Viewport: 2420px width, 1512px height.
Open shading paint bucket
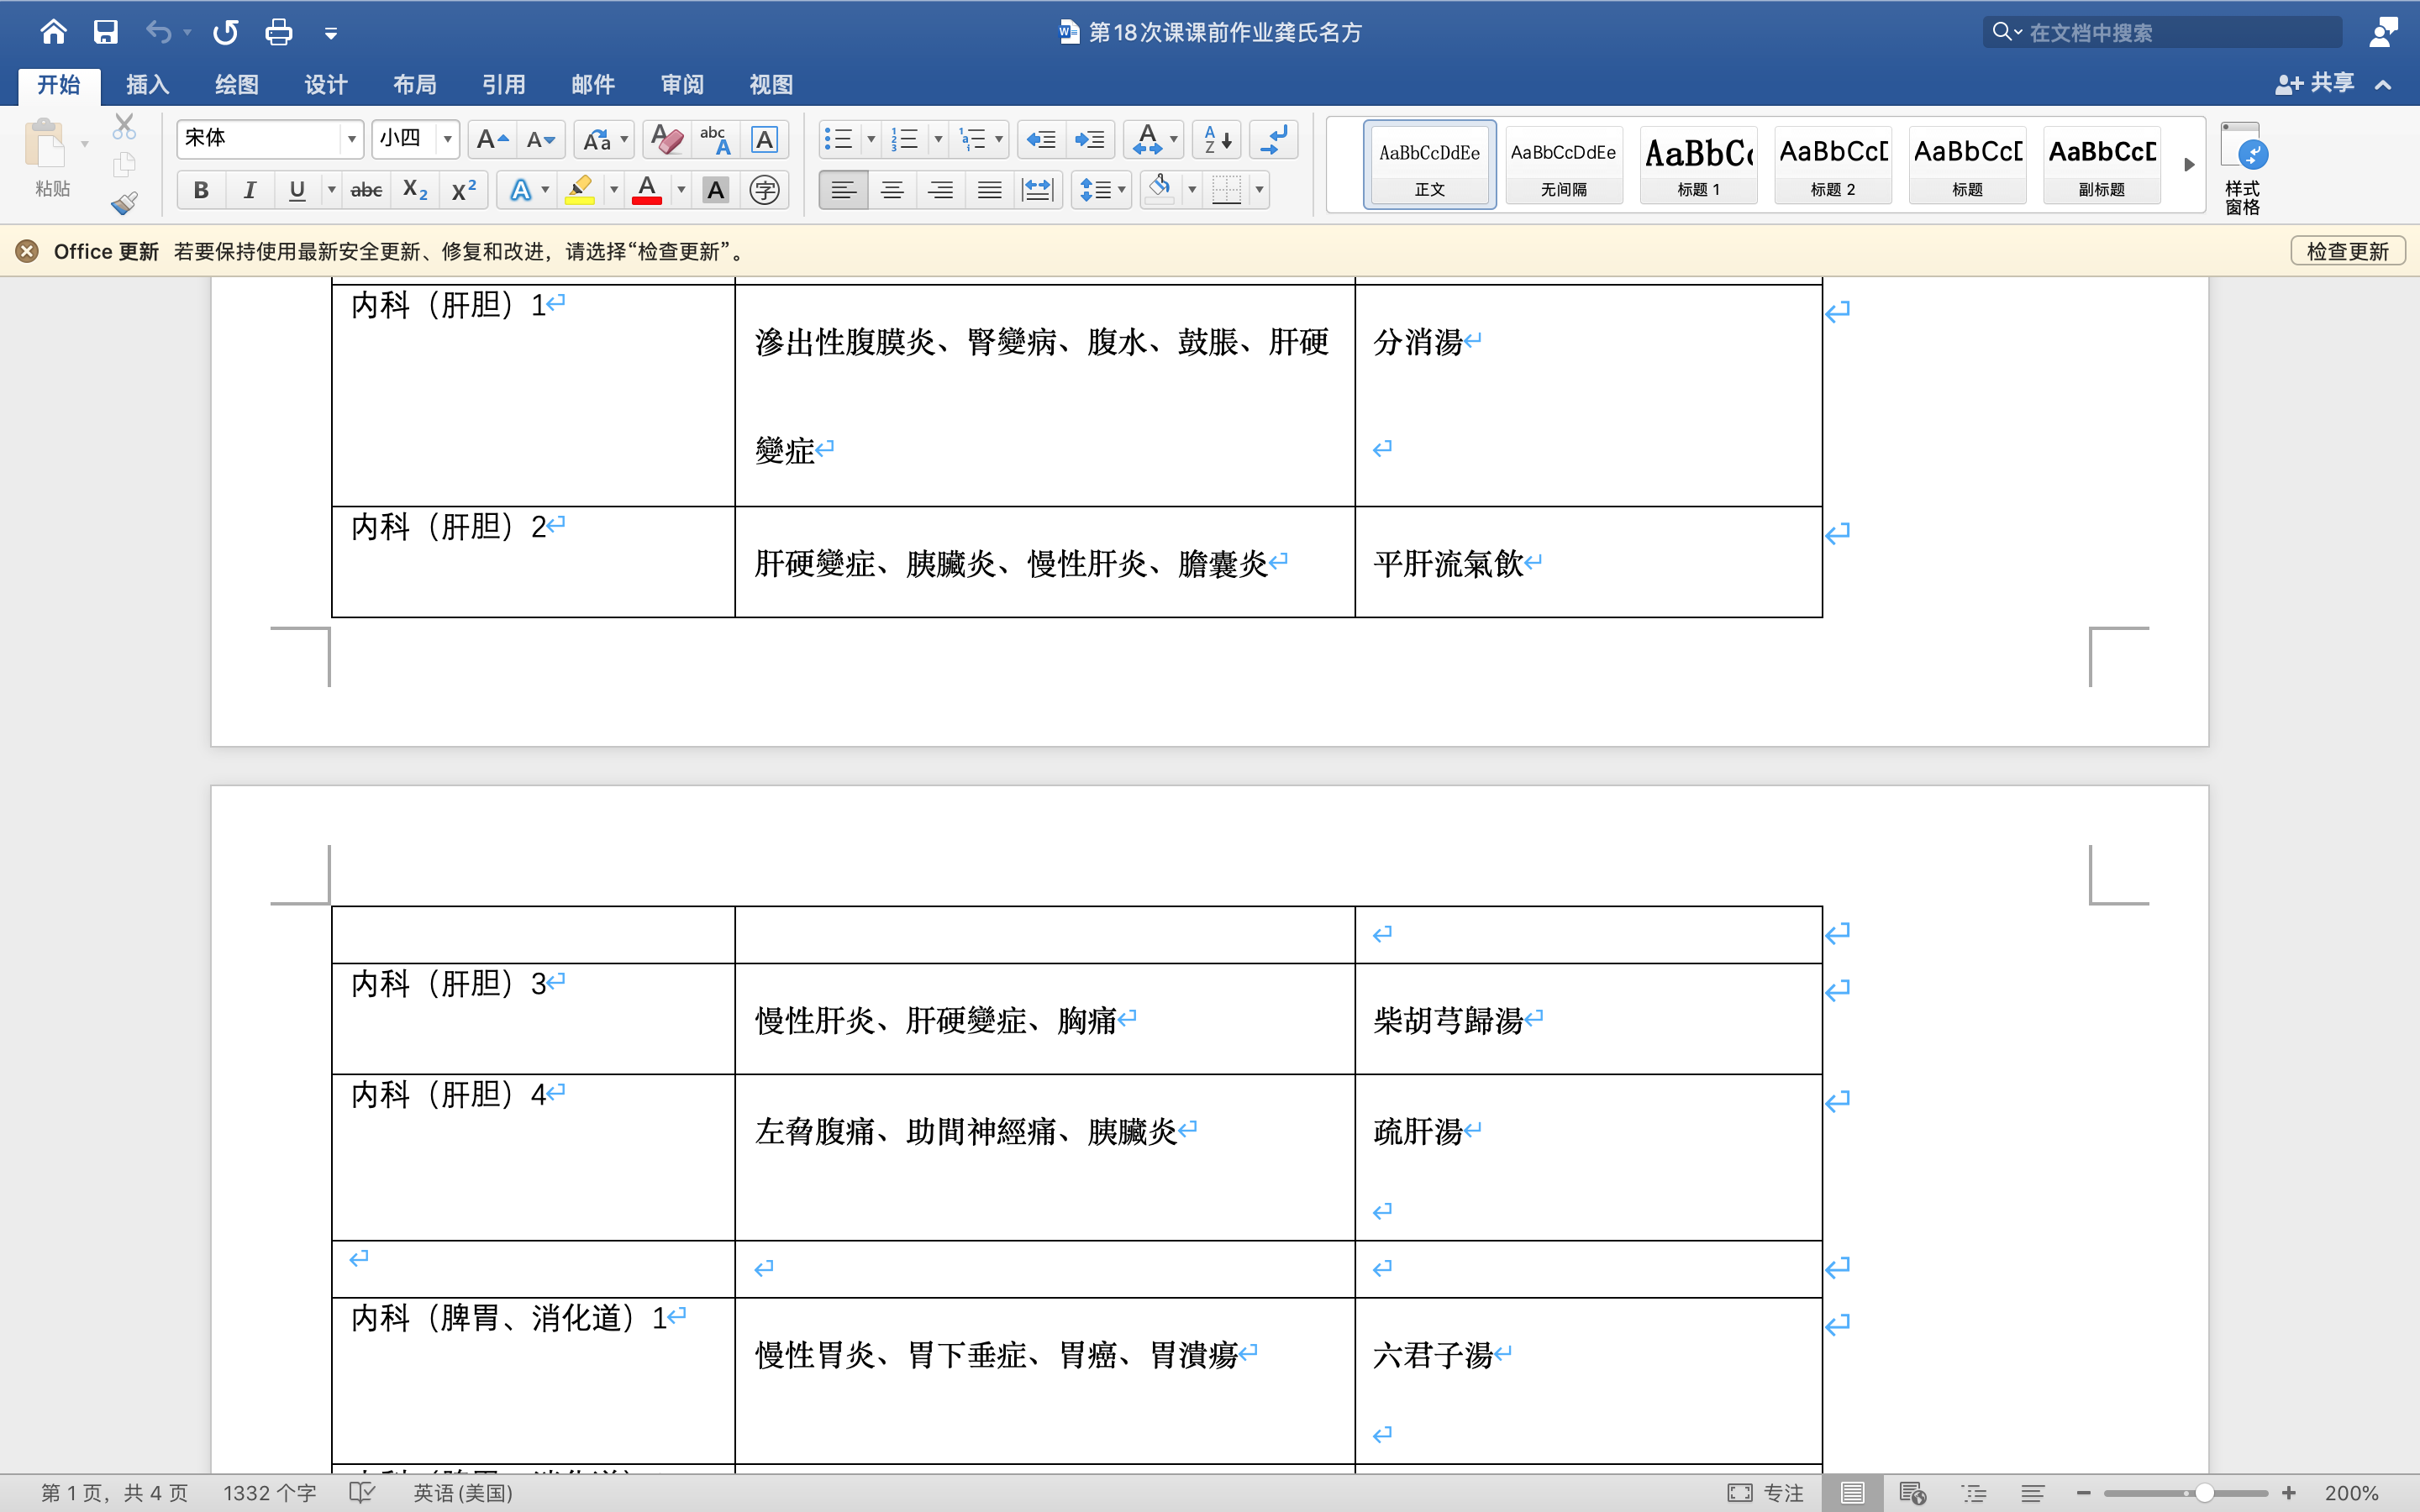[1160, 190]
